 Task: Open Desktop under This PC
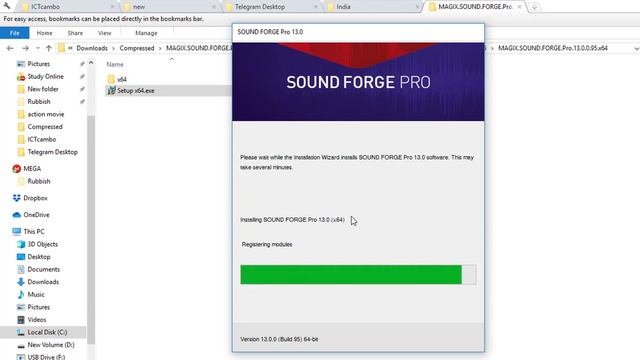tap(39, 257)
